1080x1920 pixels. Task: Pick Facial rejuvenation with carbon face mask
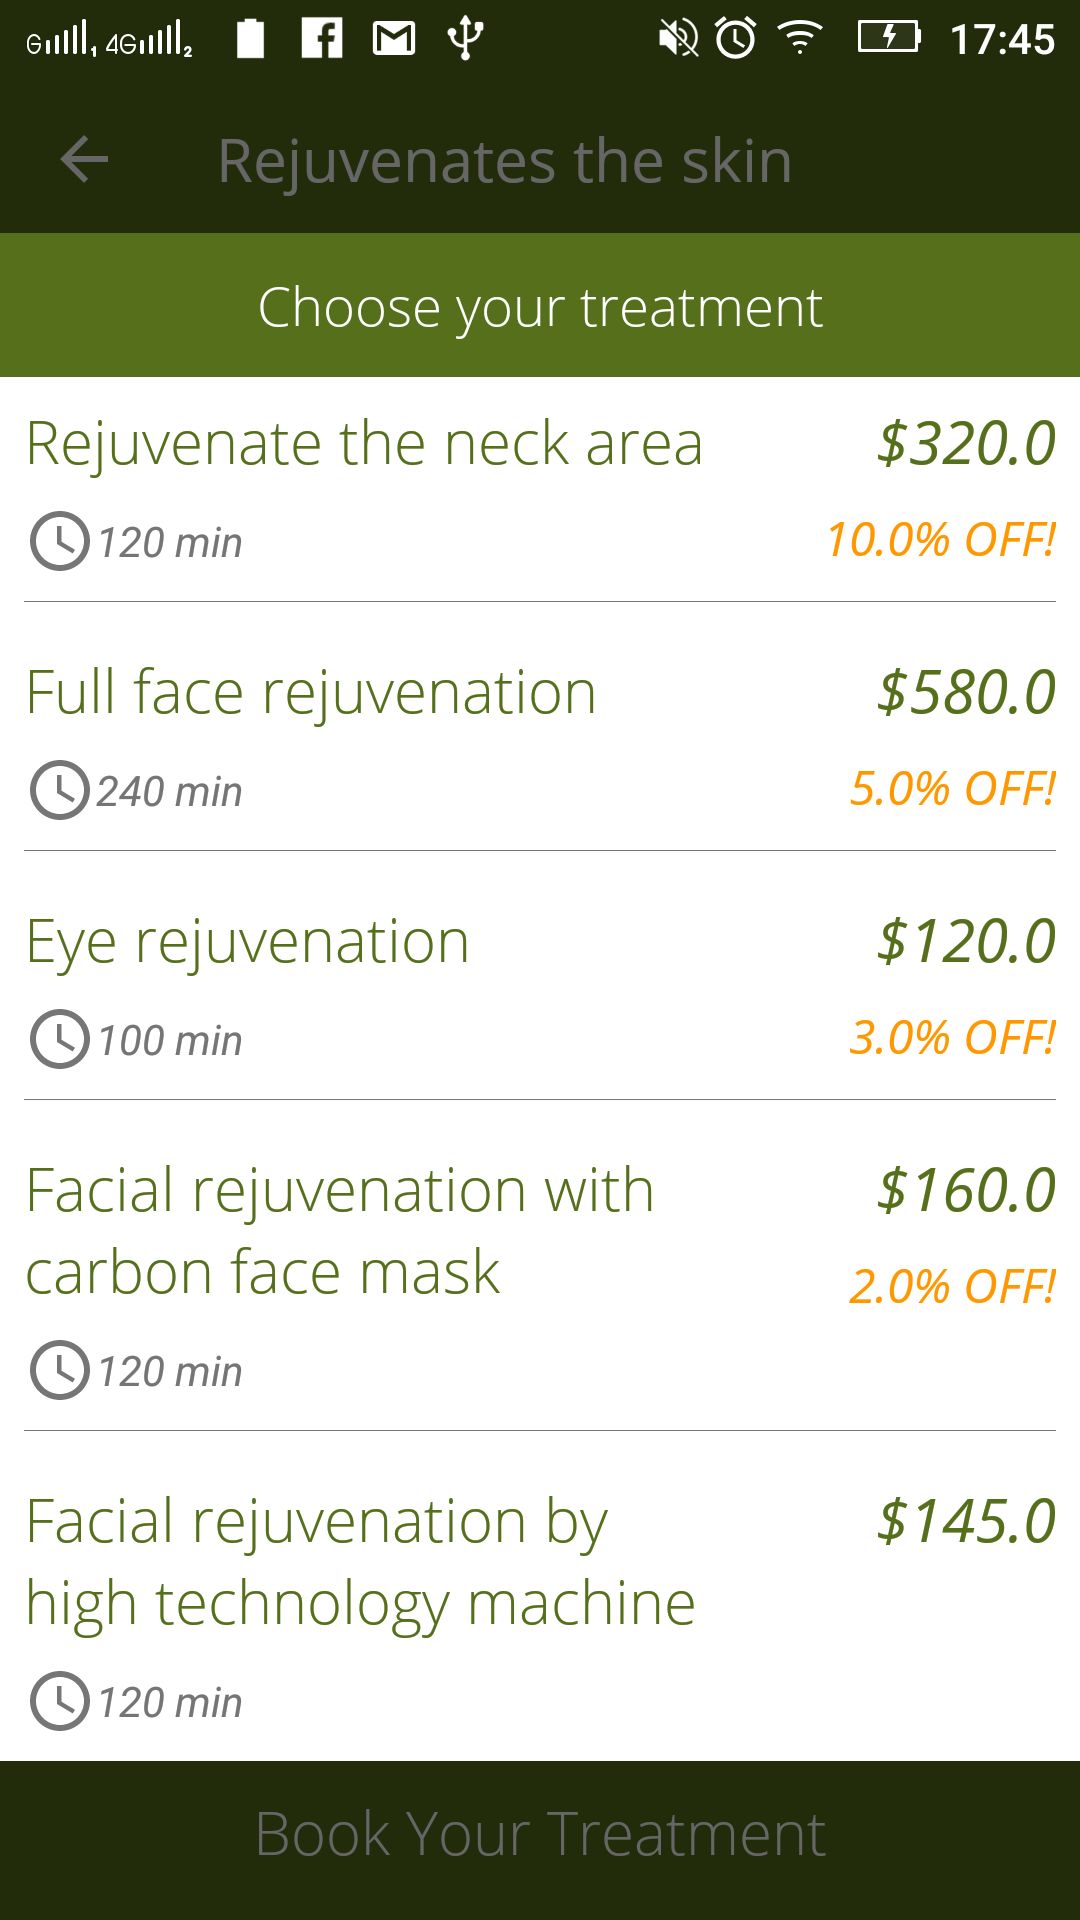click(x=340, y=1231)
